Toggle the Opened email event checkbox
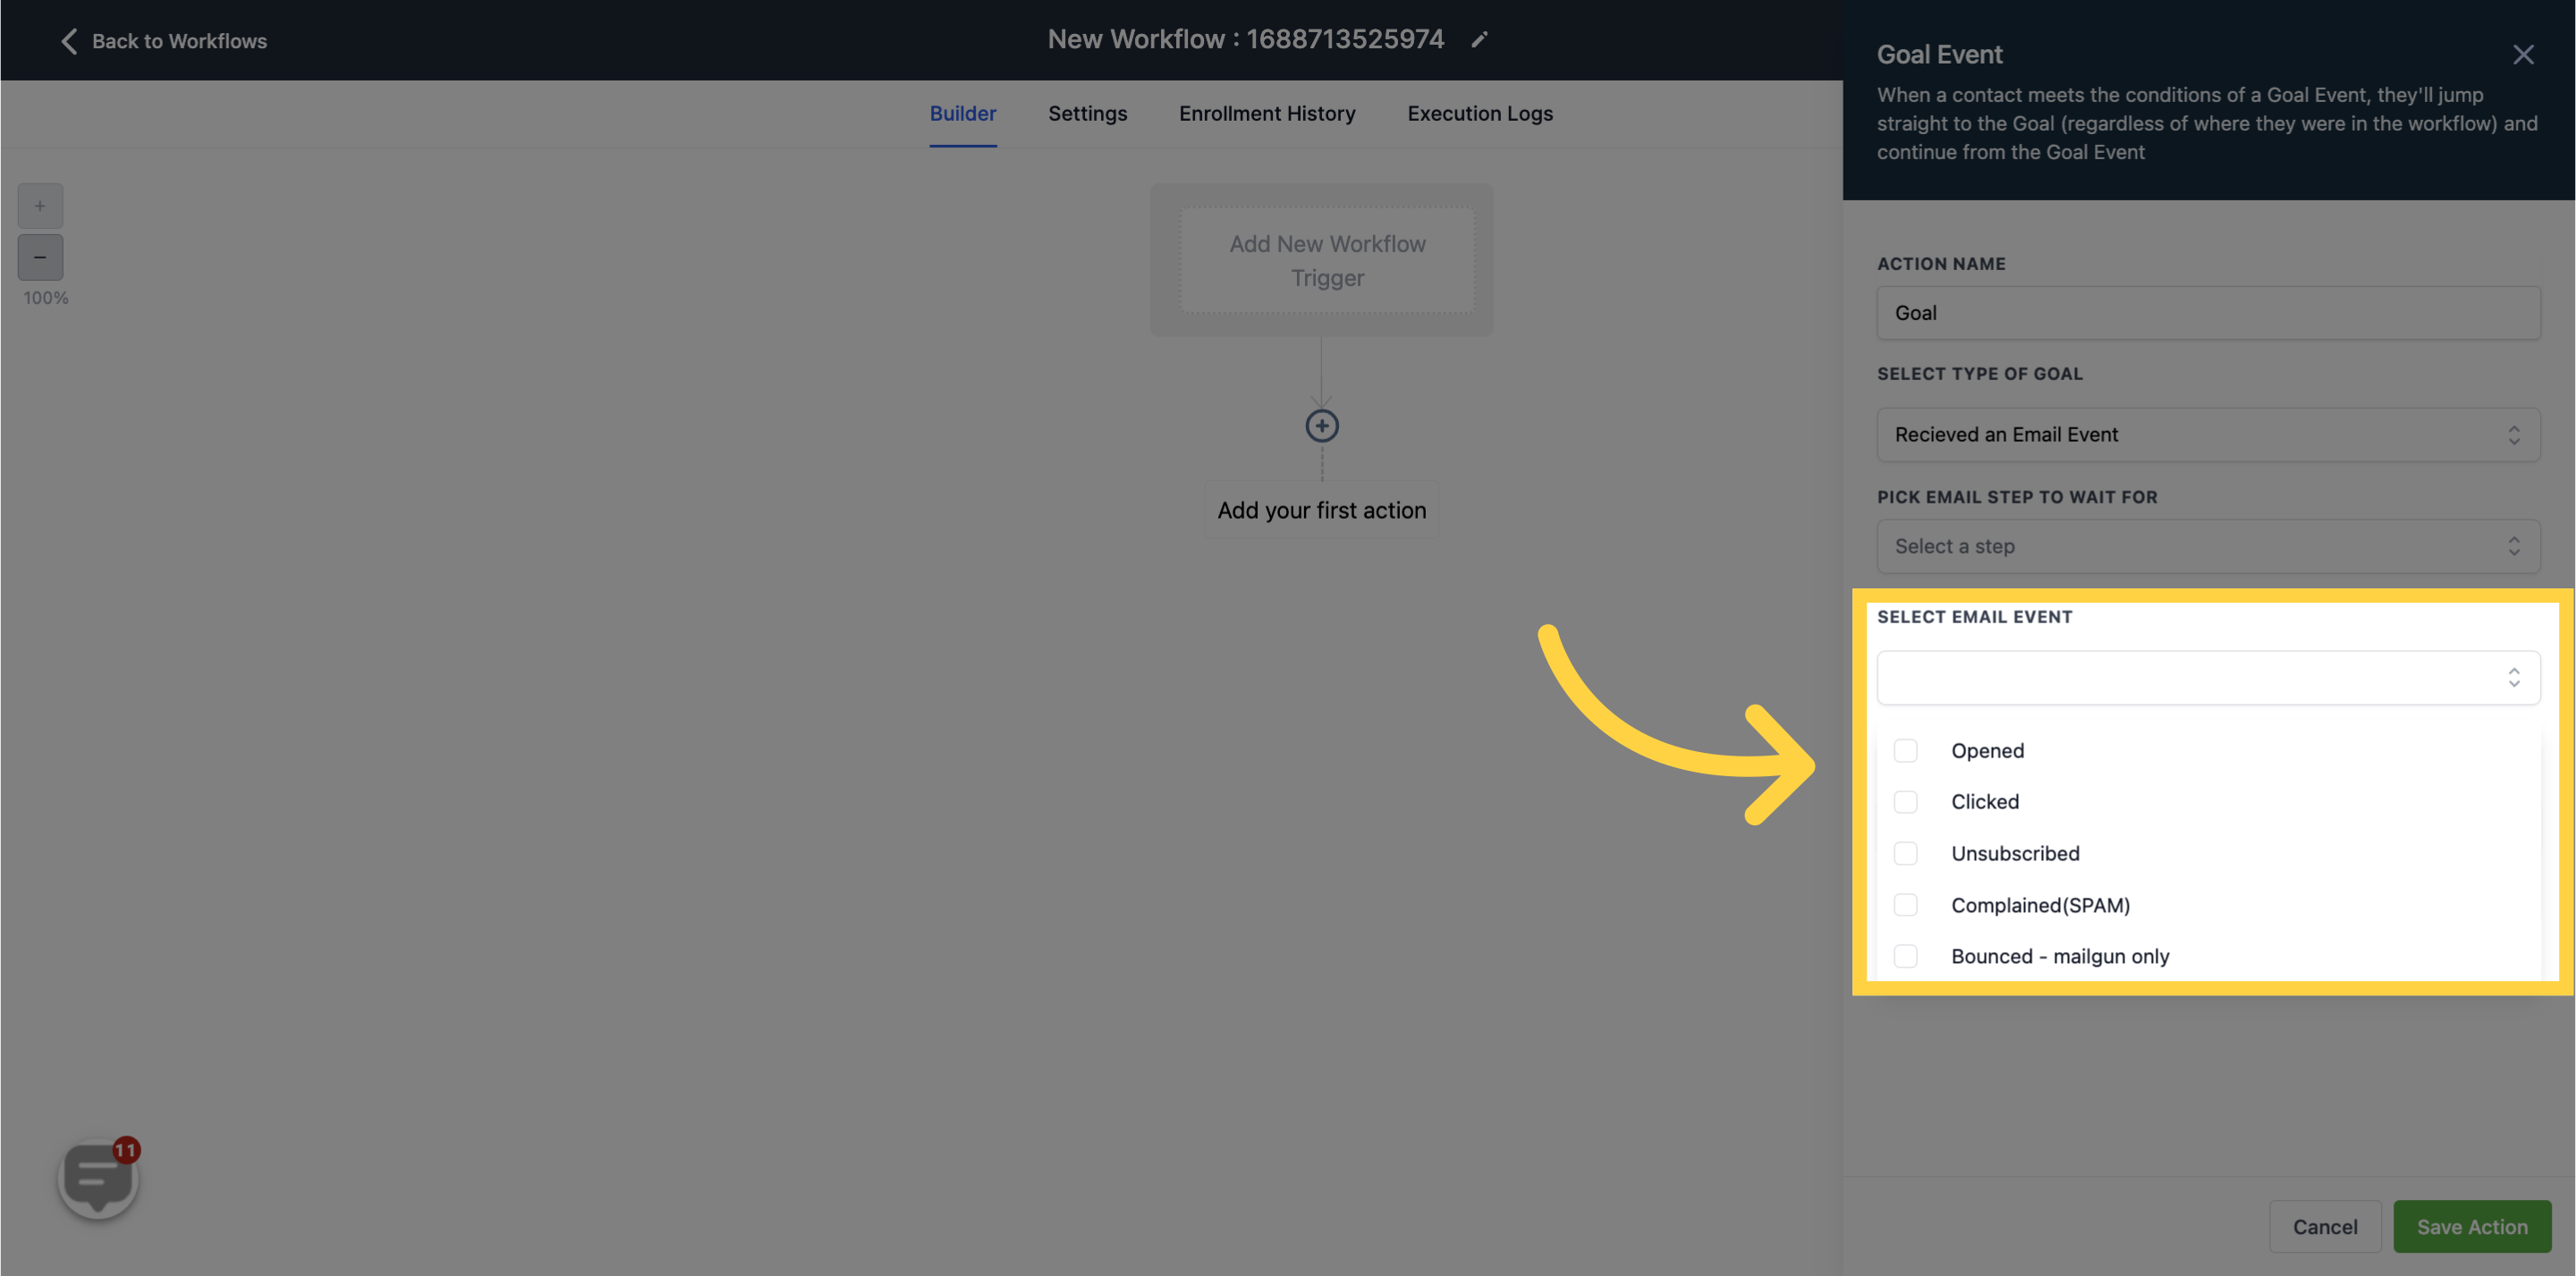The height and width of the screenshot is (1276, 2576). (x=1906, y=752)
